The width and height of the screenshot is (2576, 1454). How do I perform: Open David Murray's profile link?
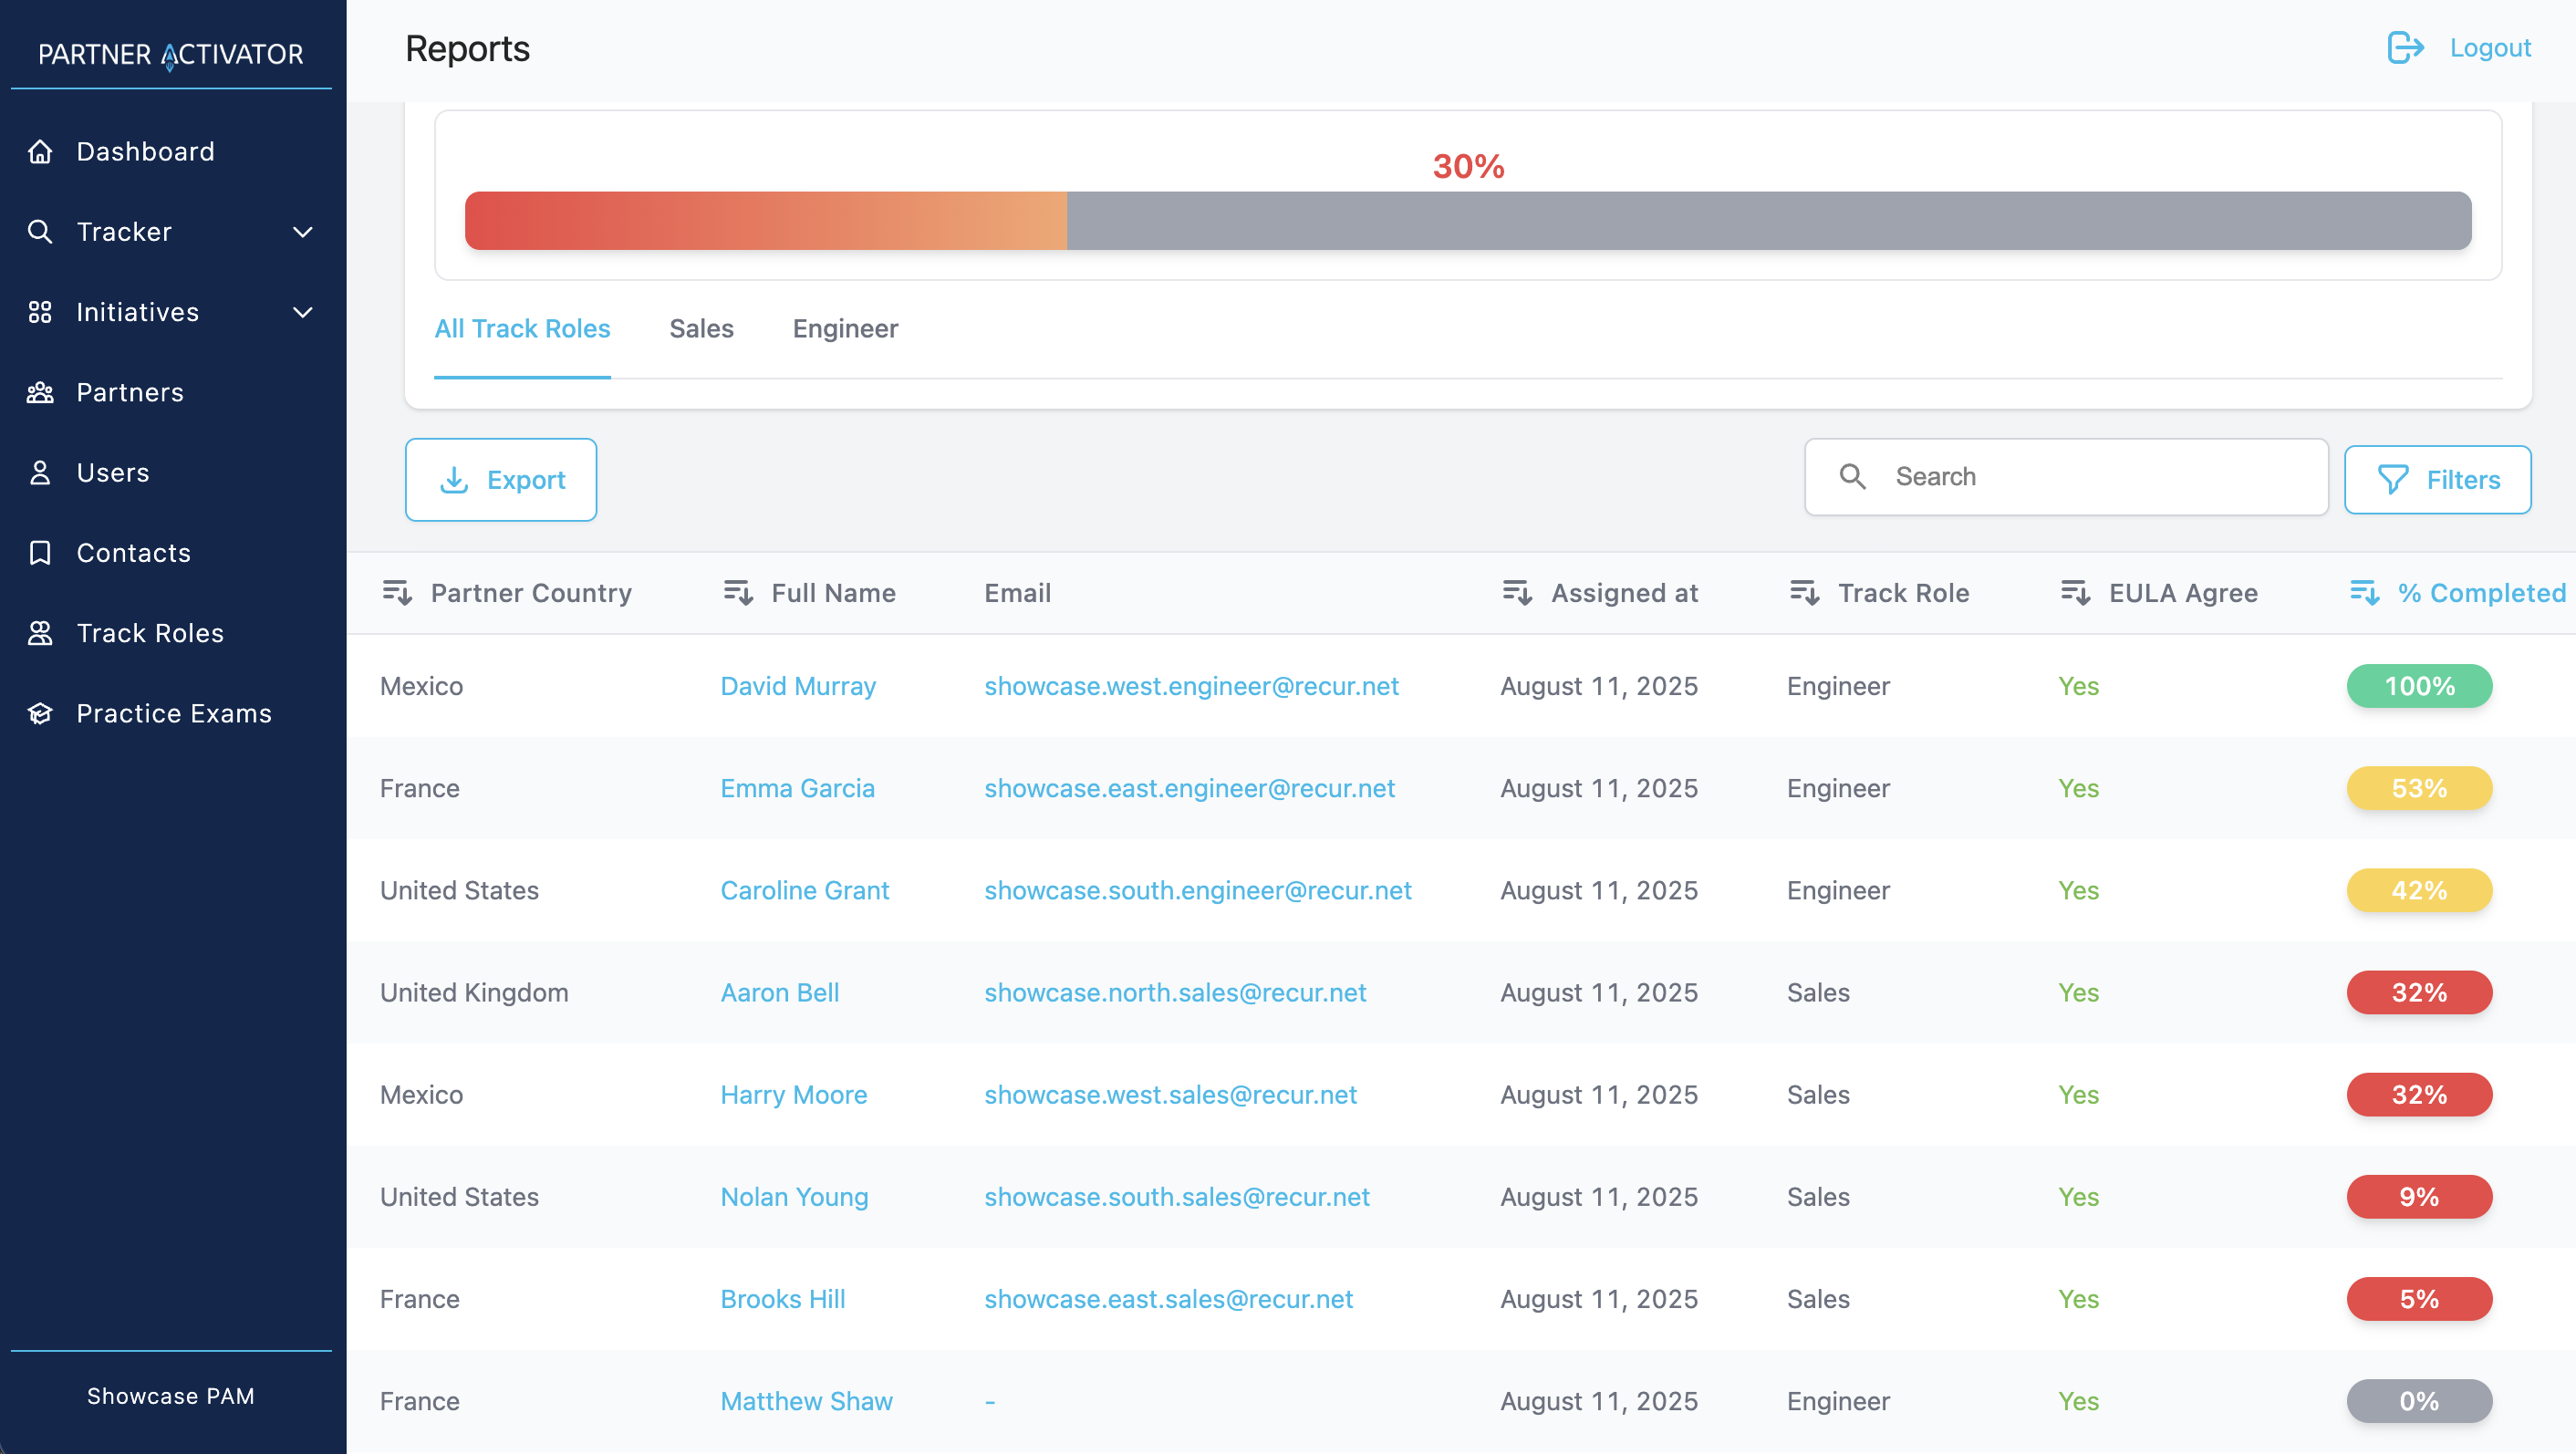click(797, 686)
